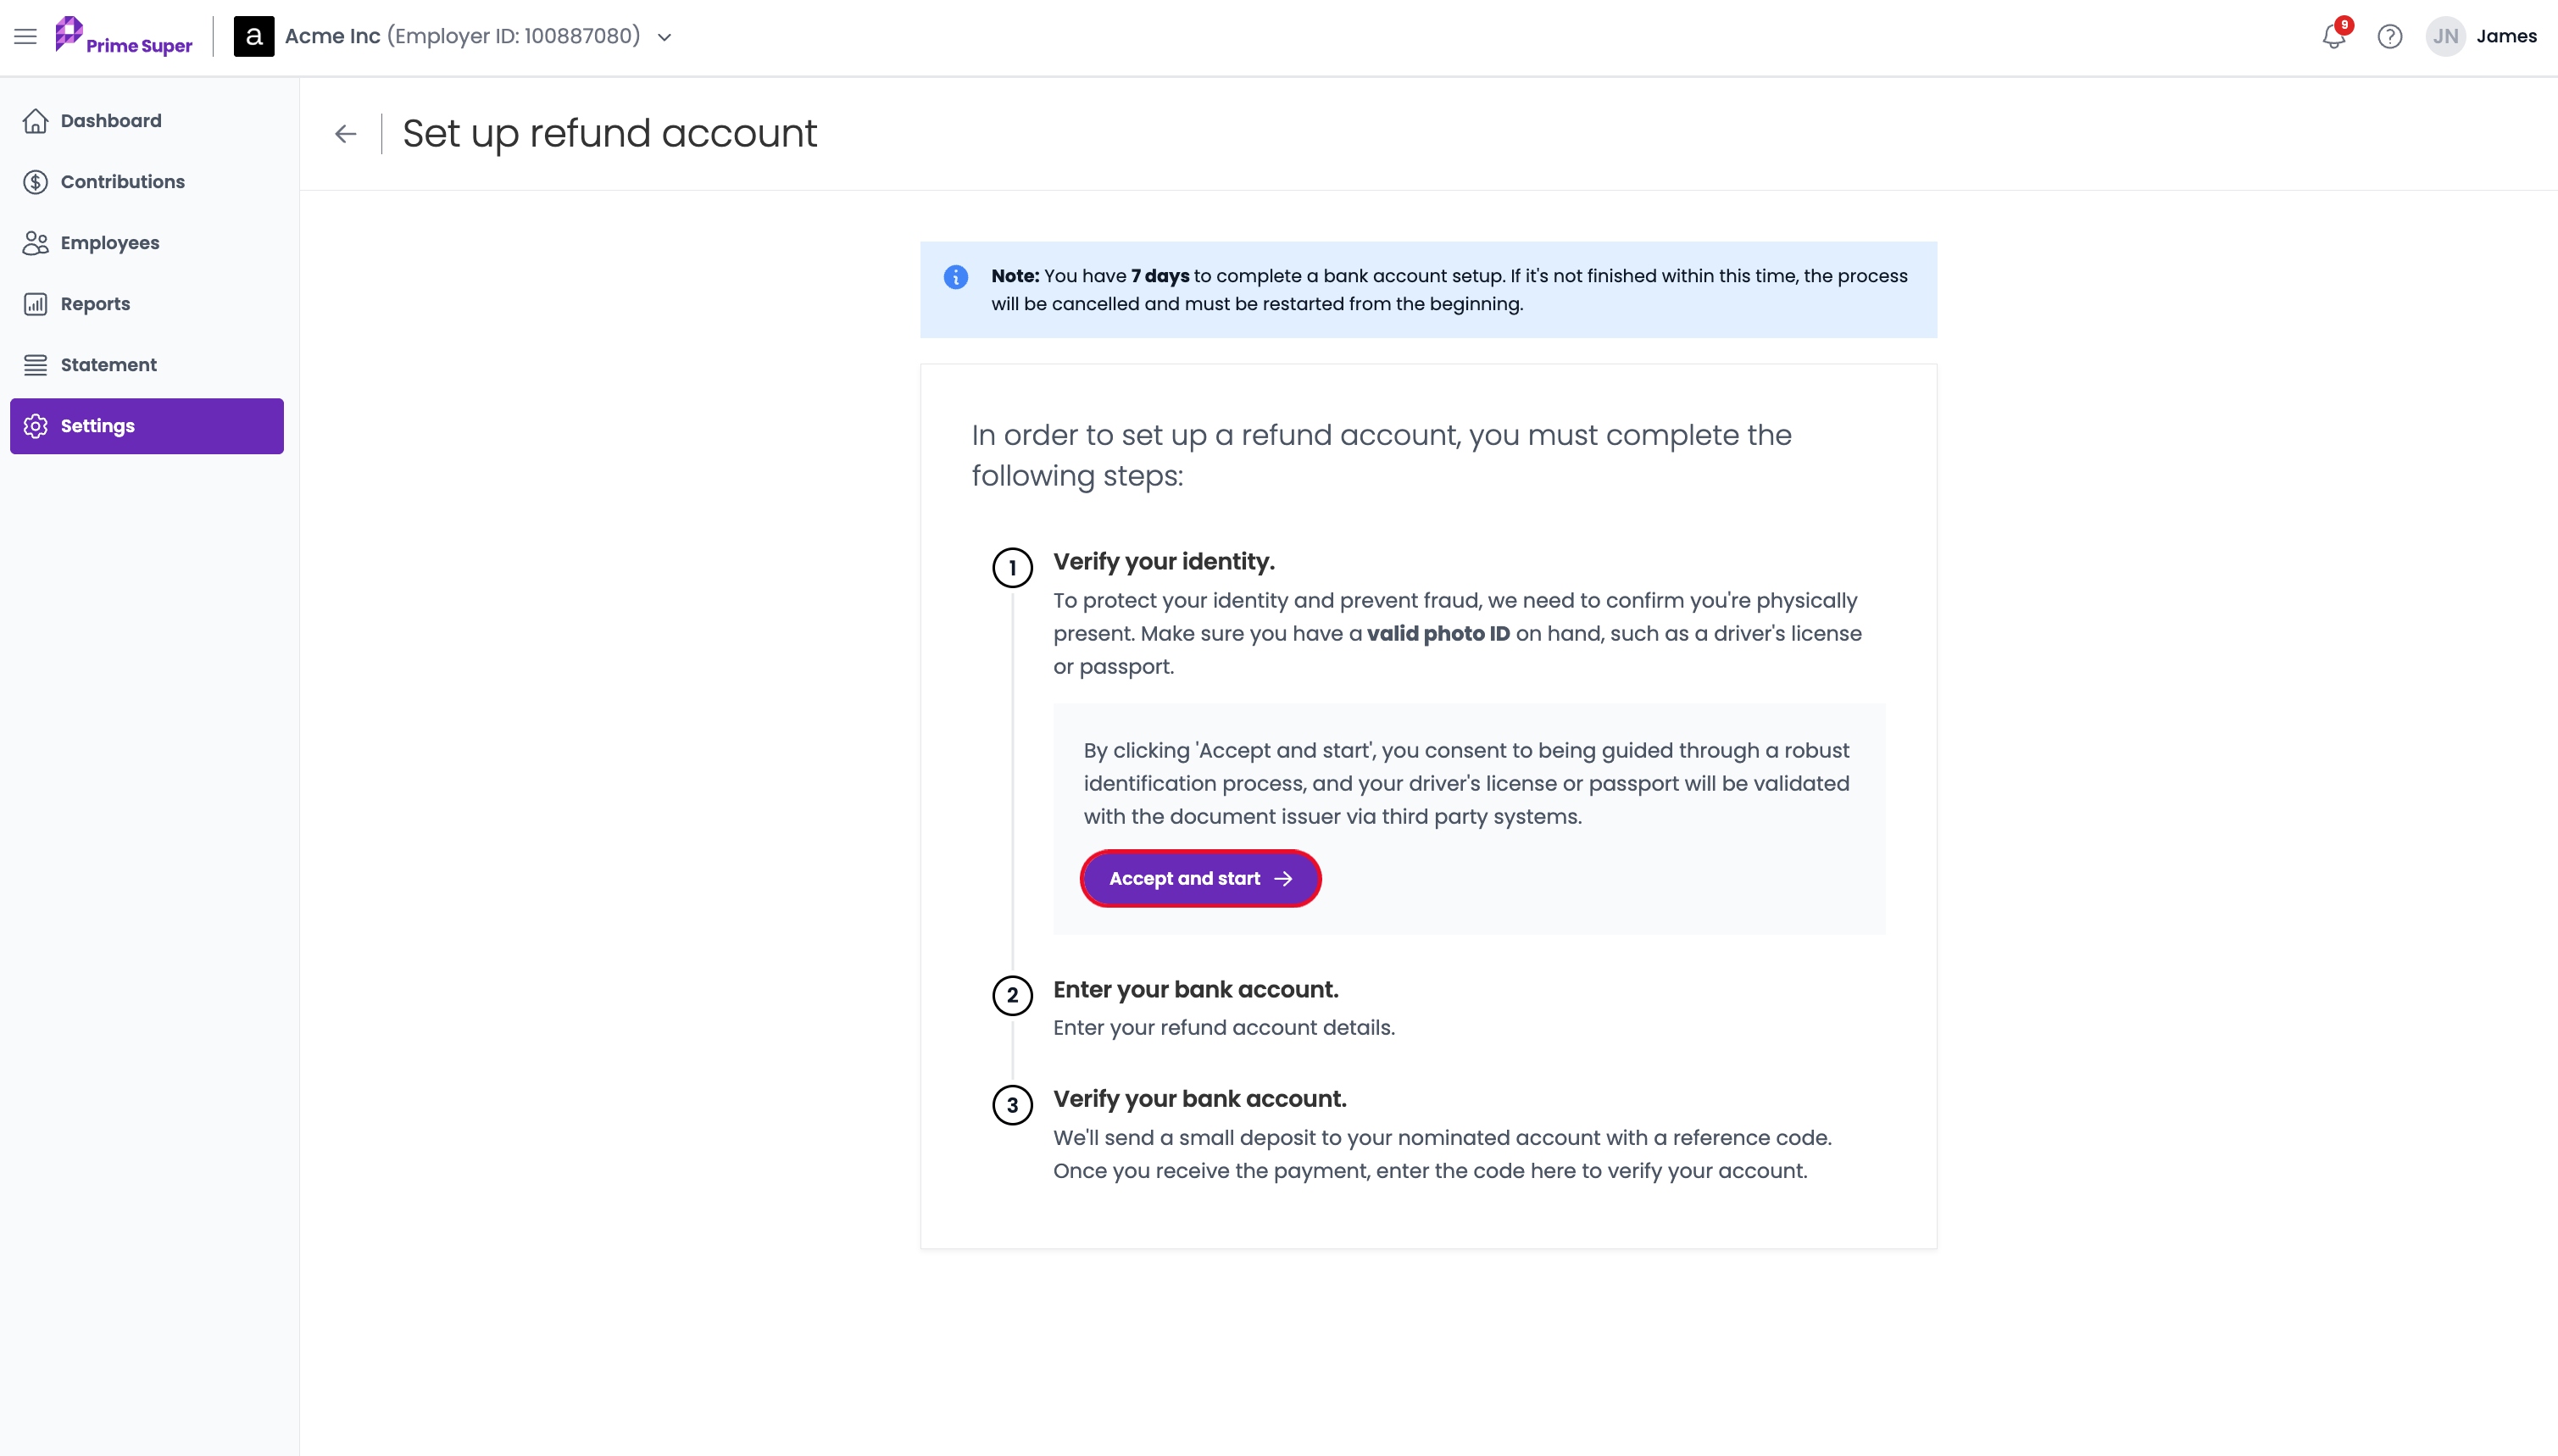The width and height of the screenshot is (2558, 1456).
Task: Click the blue info icon in the note
Action: click(x=956, y=277)
